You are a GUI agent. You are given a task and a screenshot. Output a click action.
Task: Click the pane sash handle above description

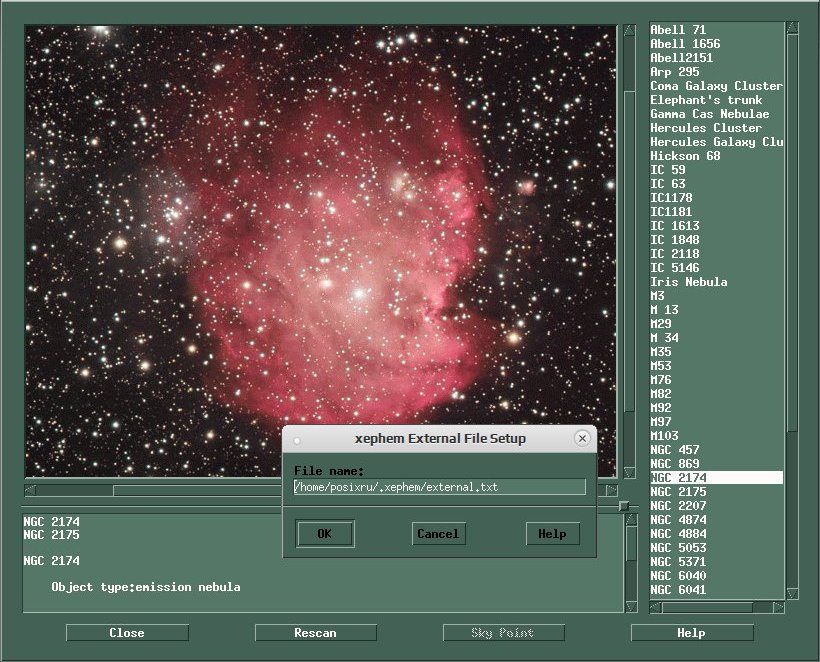(624, 506)
